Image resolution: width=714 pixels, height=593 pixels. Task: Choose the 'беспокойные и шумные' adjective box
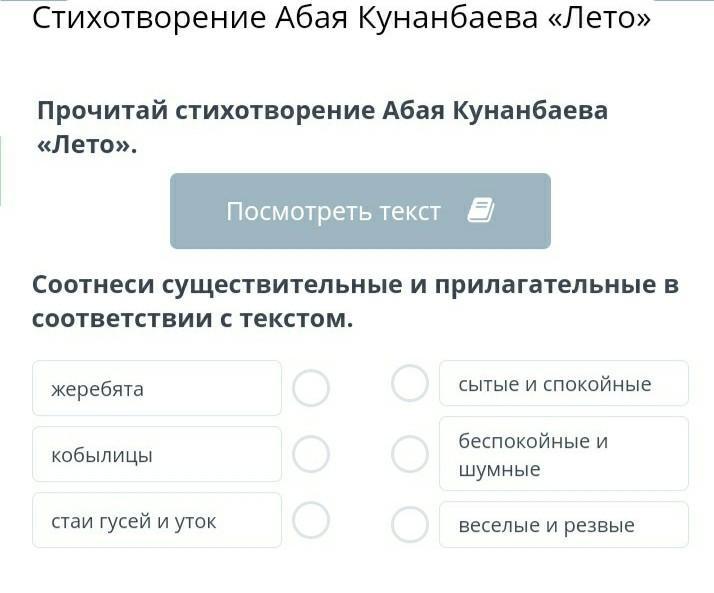click(x=563, y=454)
